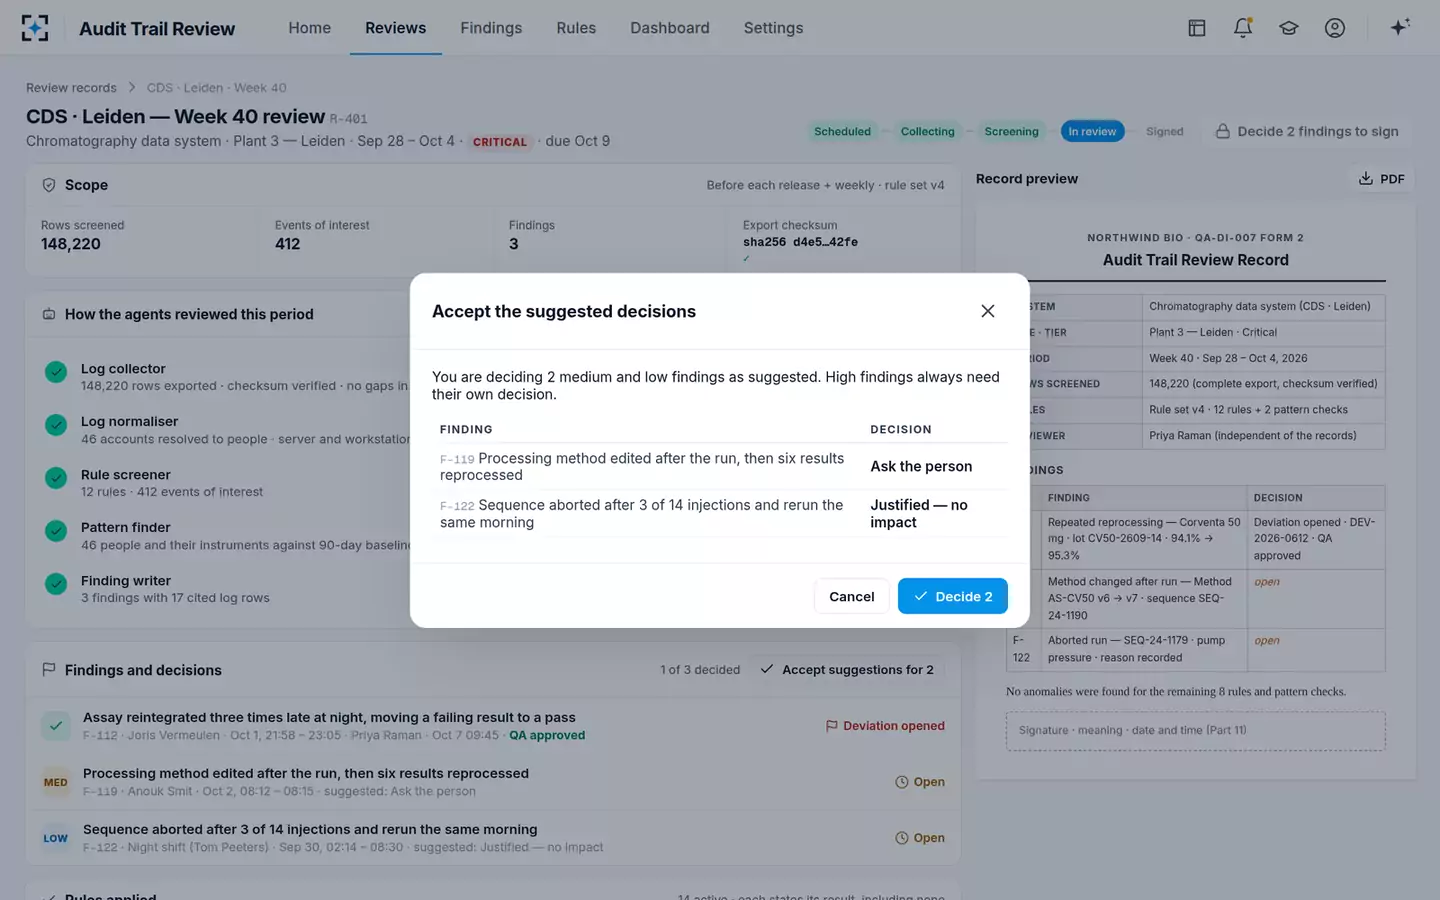Image resolution: width=1440 pixels, height=900 pixels.
Task: Click Justified — no impact decision in dialog
Action: pos(919,514)
